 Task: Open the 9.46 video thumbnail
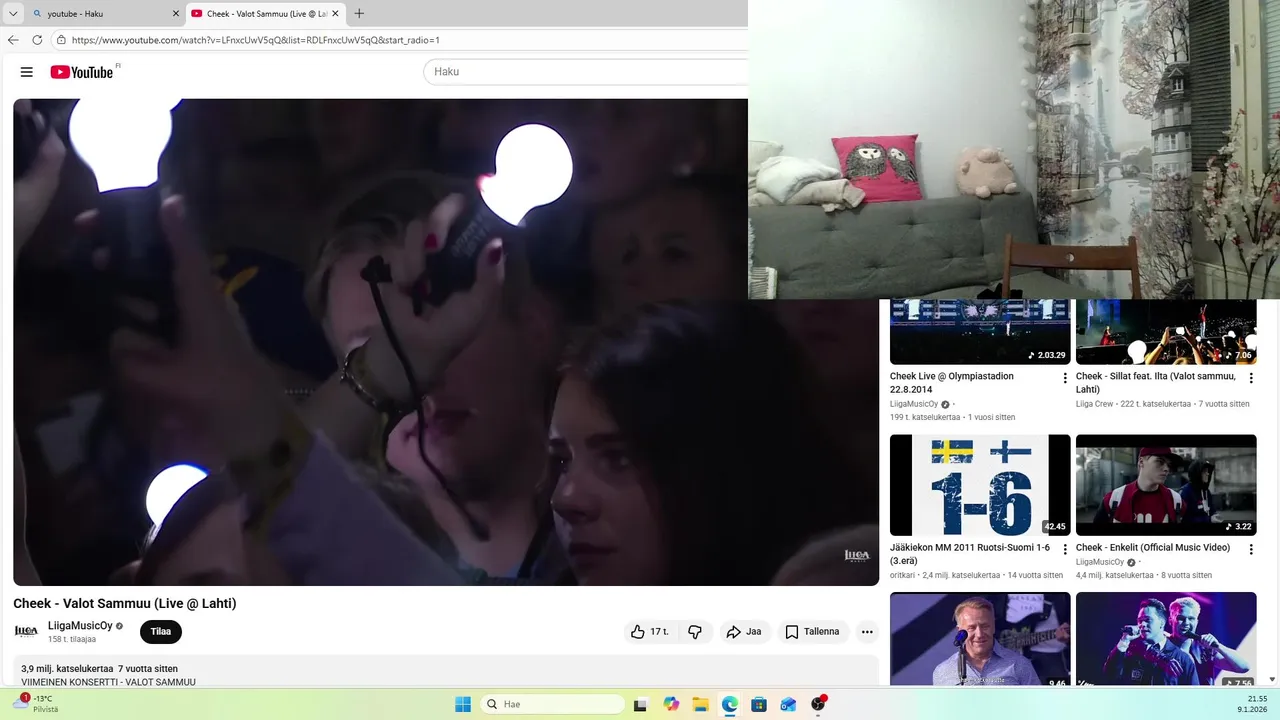point(980,639)
